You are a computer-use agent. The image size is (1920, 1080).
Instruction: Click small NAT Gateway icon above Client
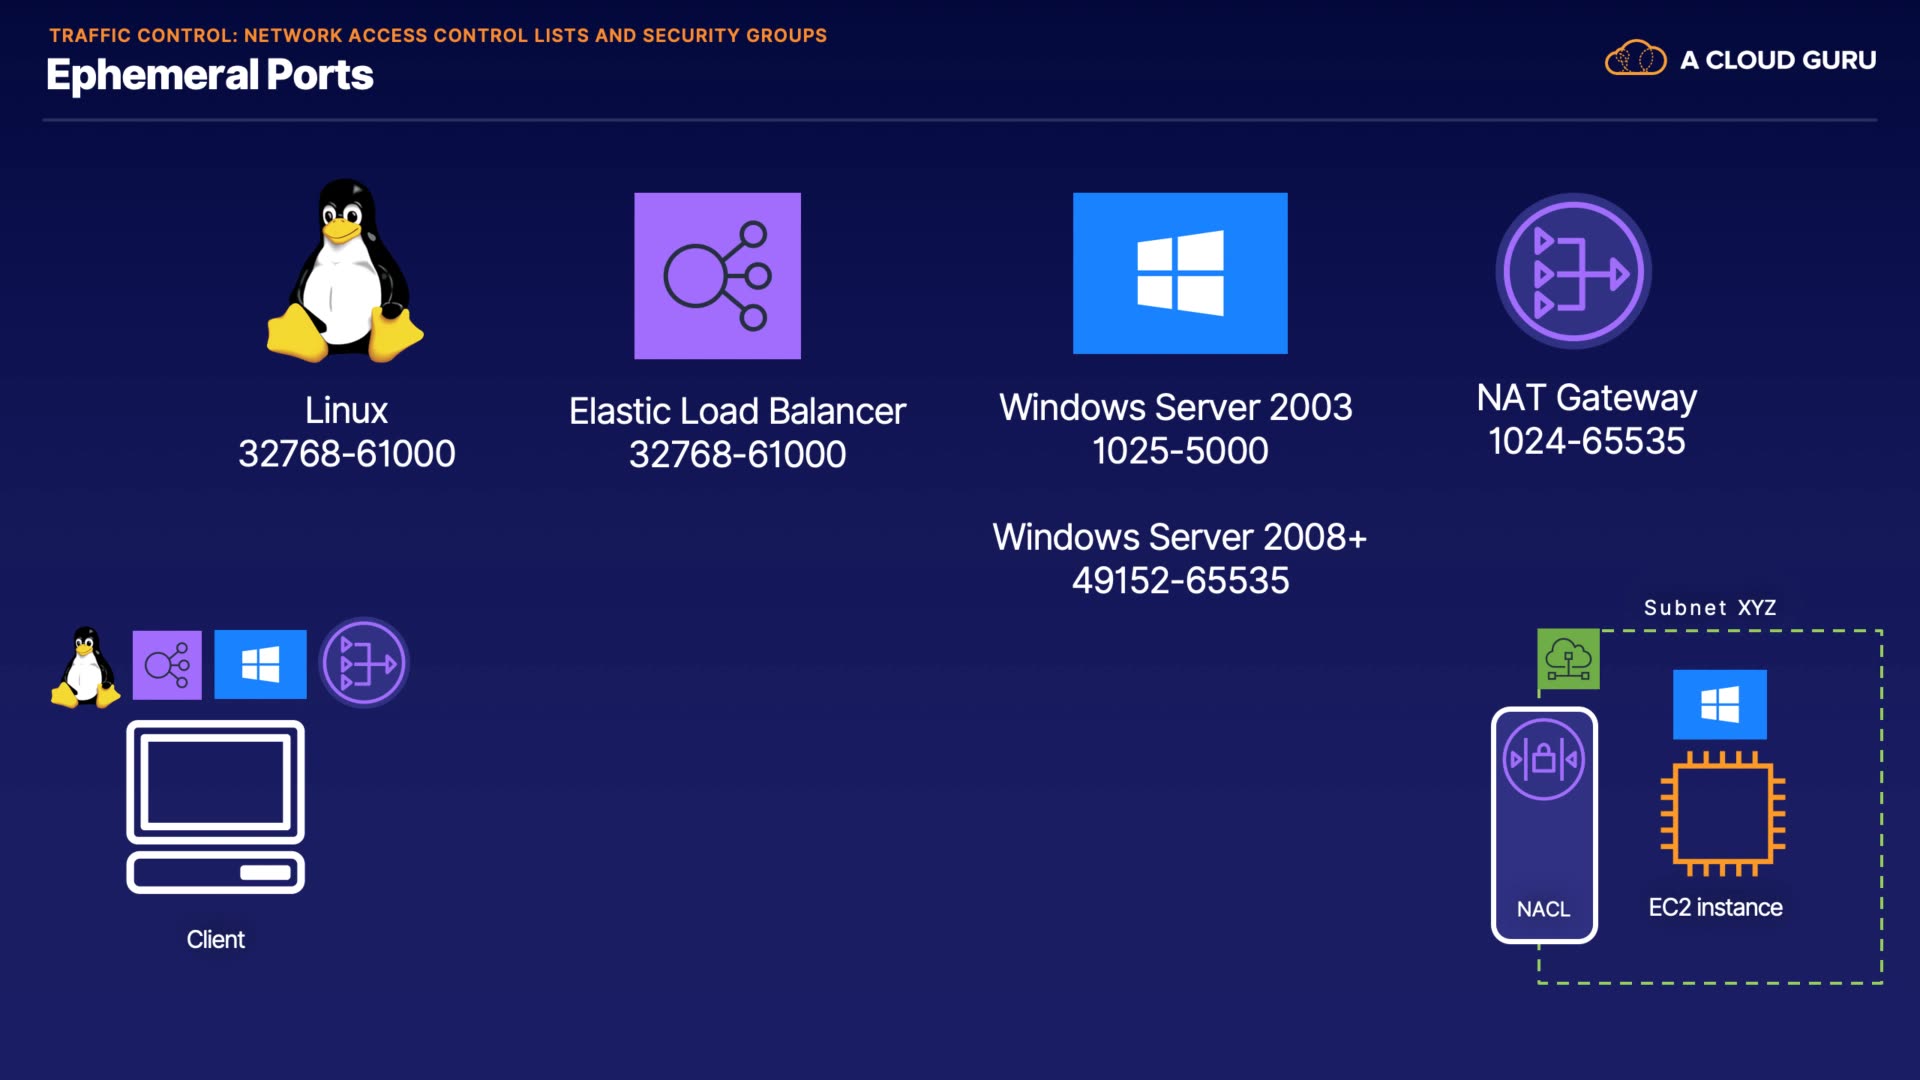pos(364,663)
